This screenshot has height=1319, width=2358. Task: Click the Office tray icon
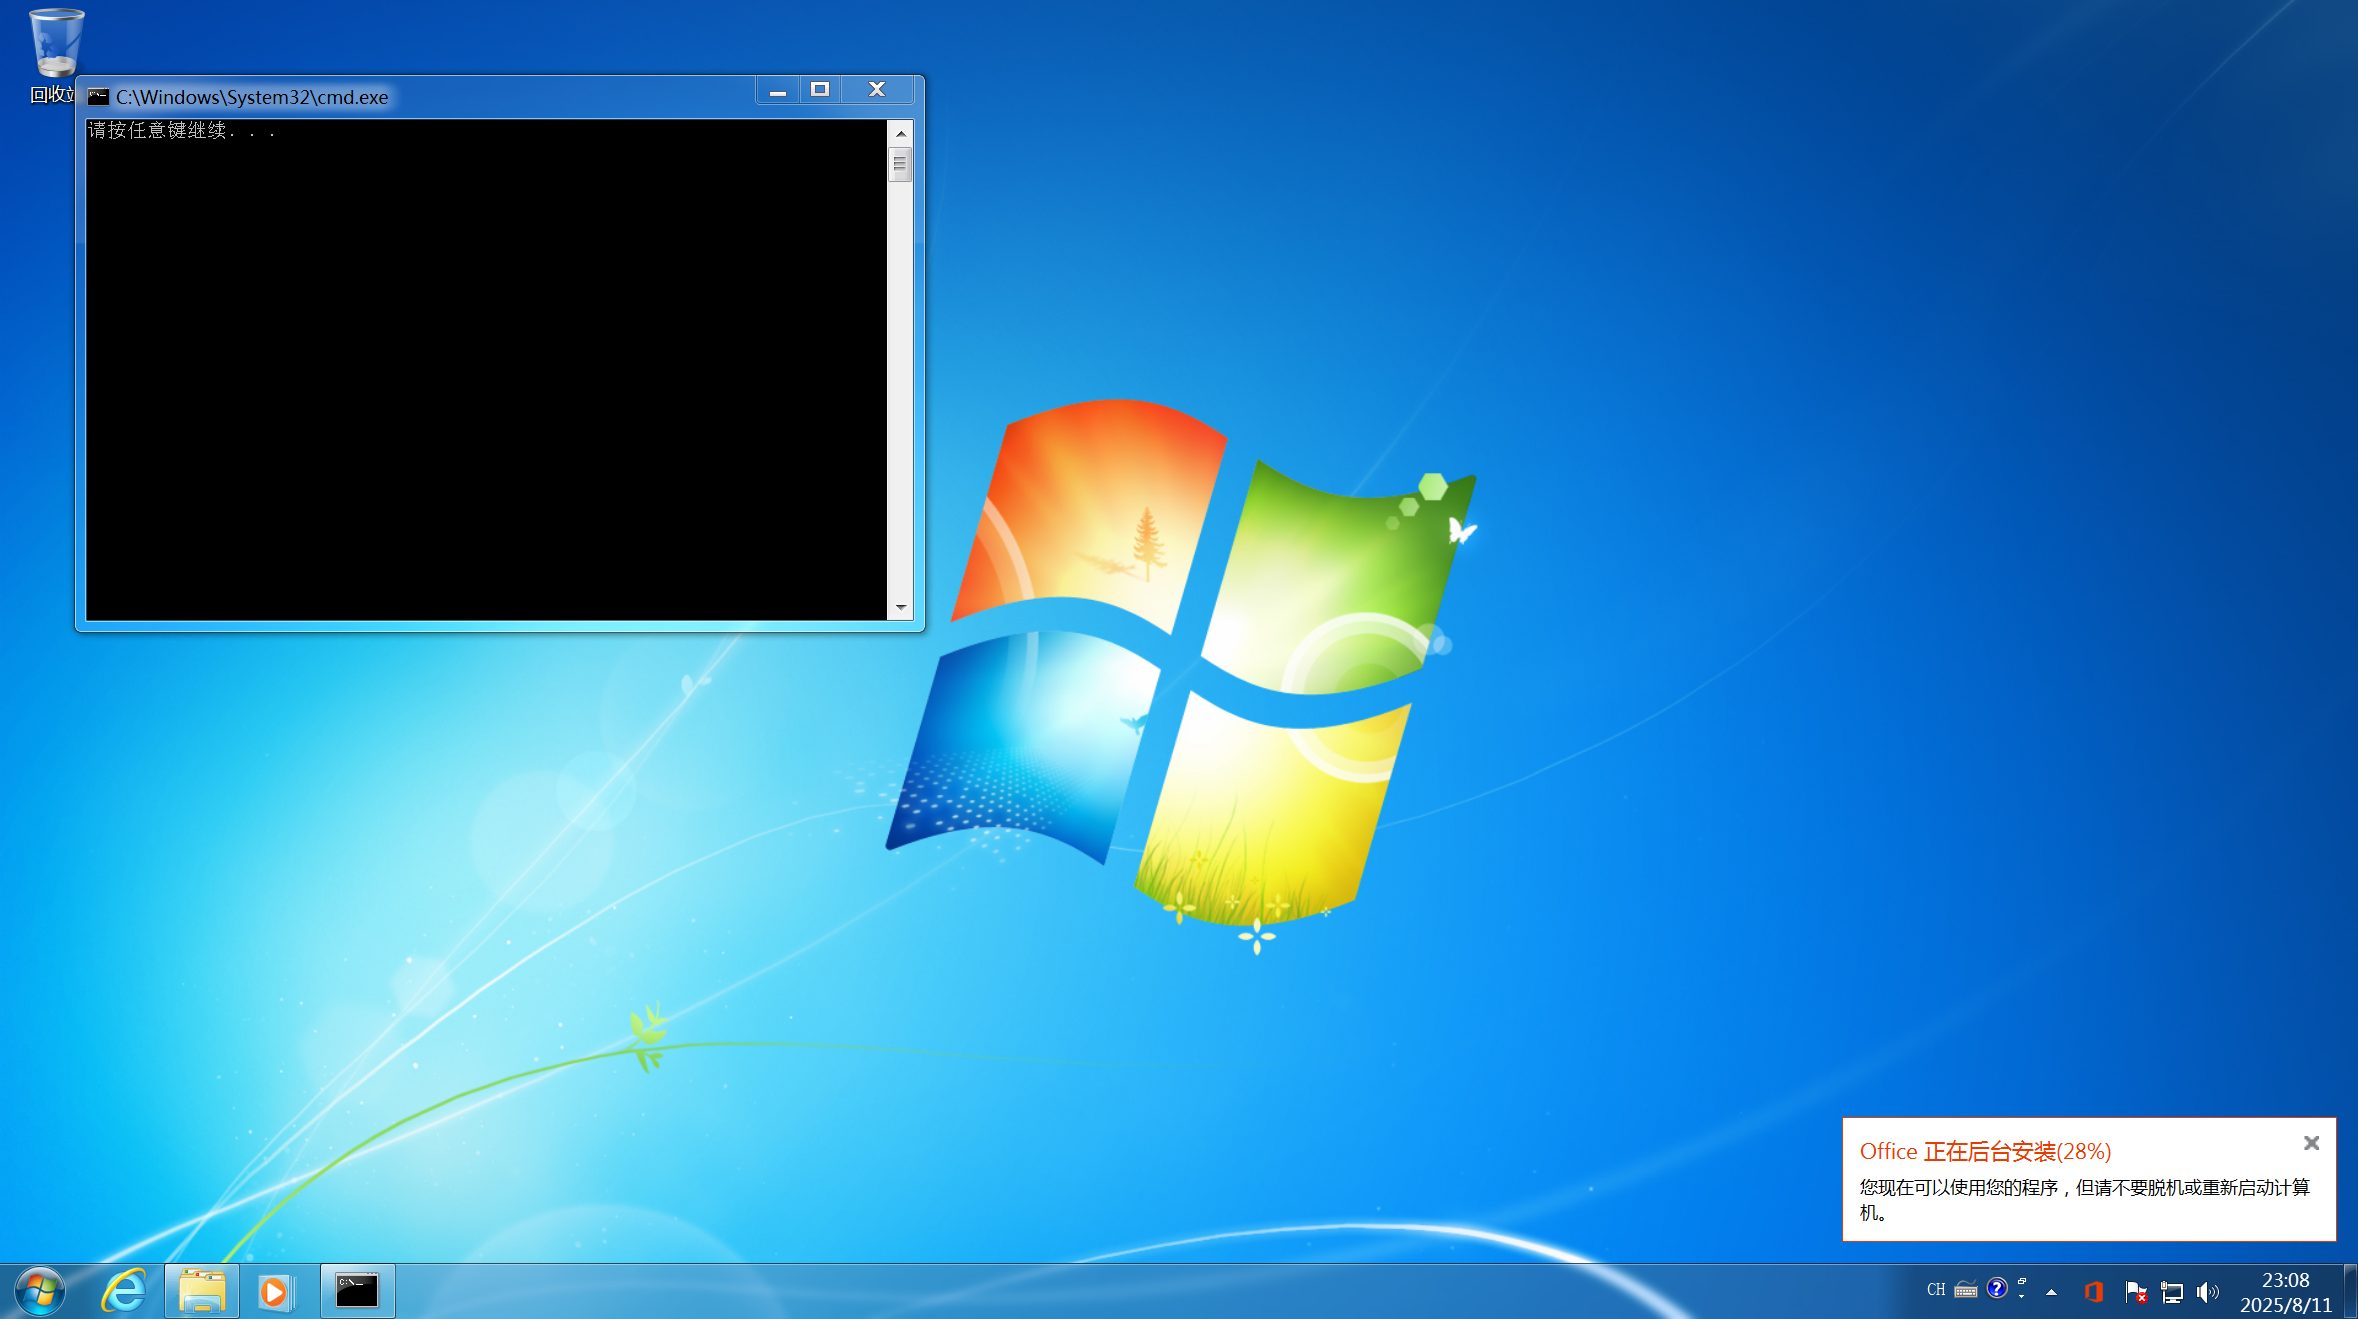pos(2094,1292)
